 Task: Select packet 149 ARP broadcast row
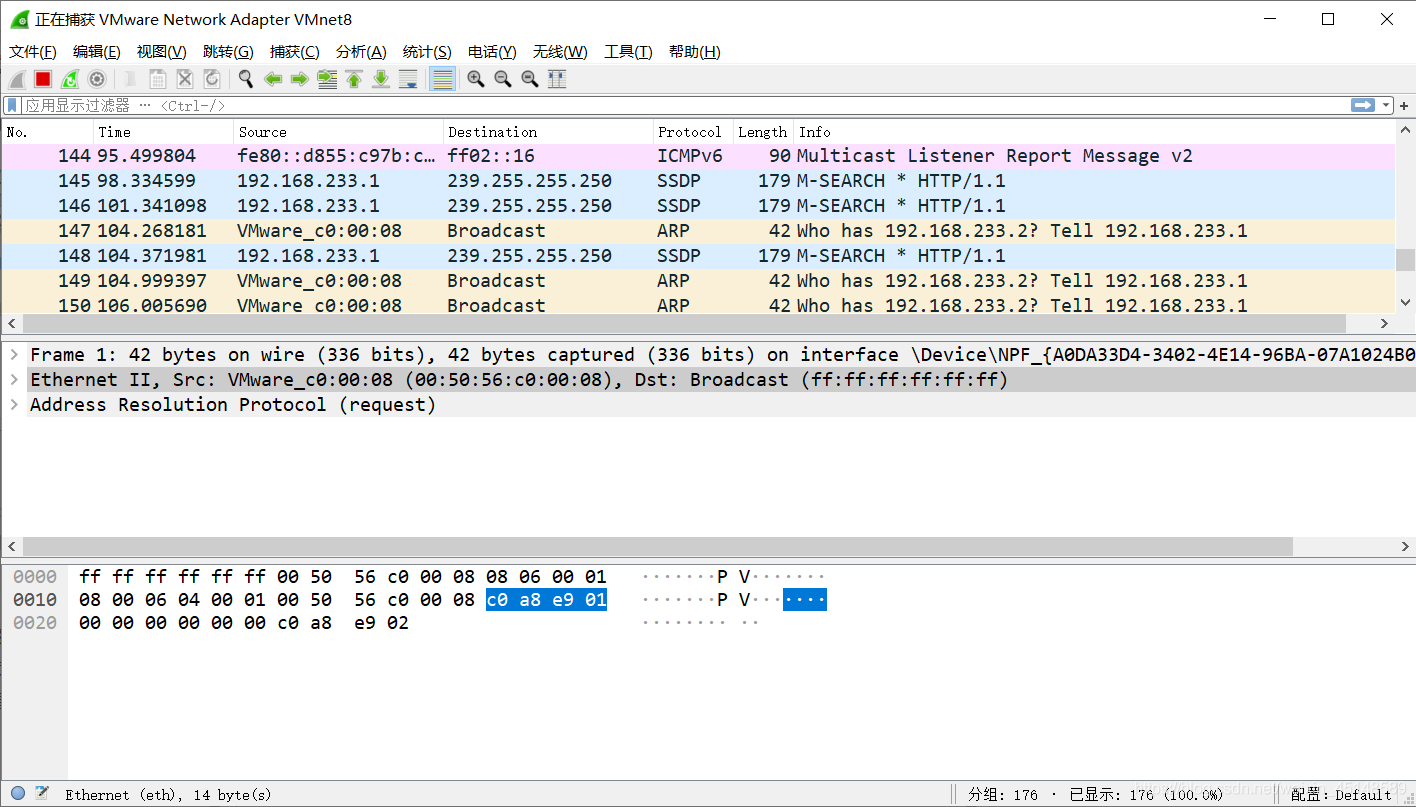pos(698,281)
